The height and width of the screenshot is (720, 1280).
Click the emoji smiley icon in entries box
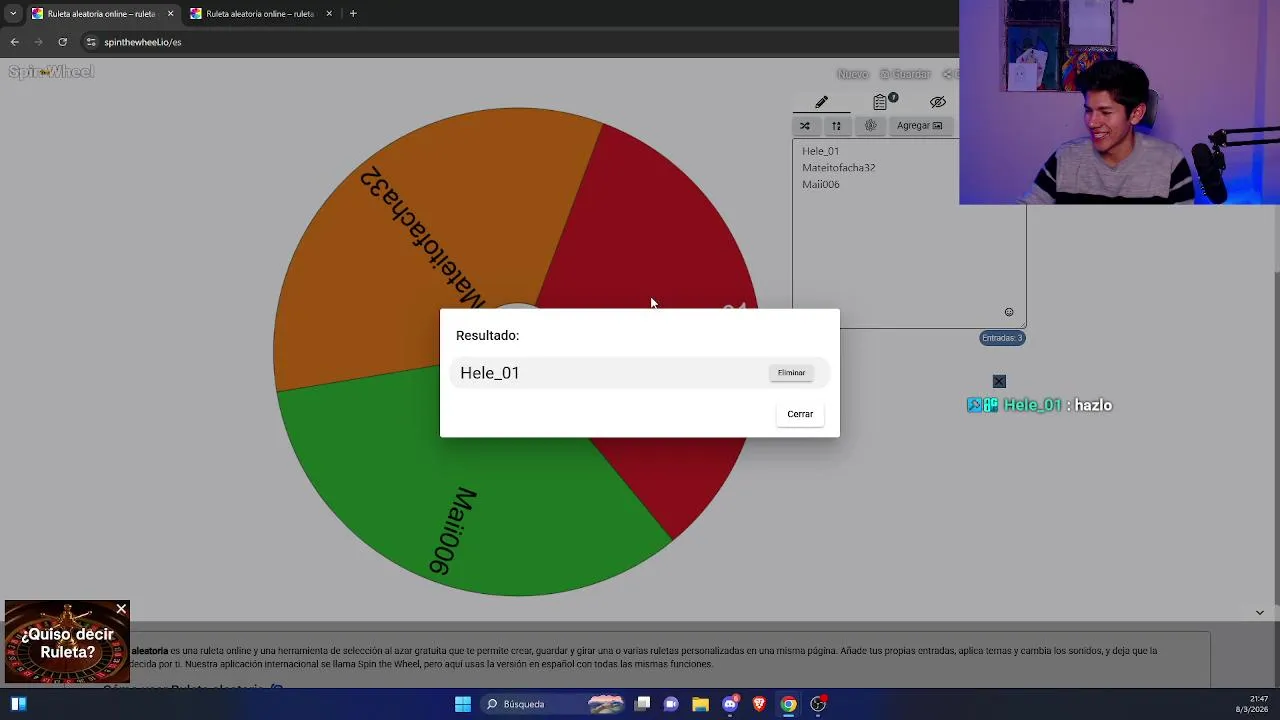tap(1009, 312)
